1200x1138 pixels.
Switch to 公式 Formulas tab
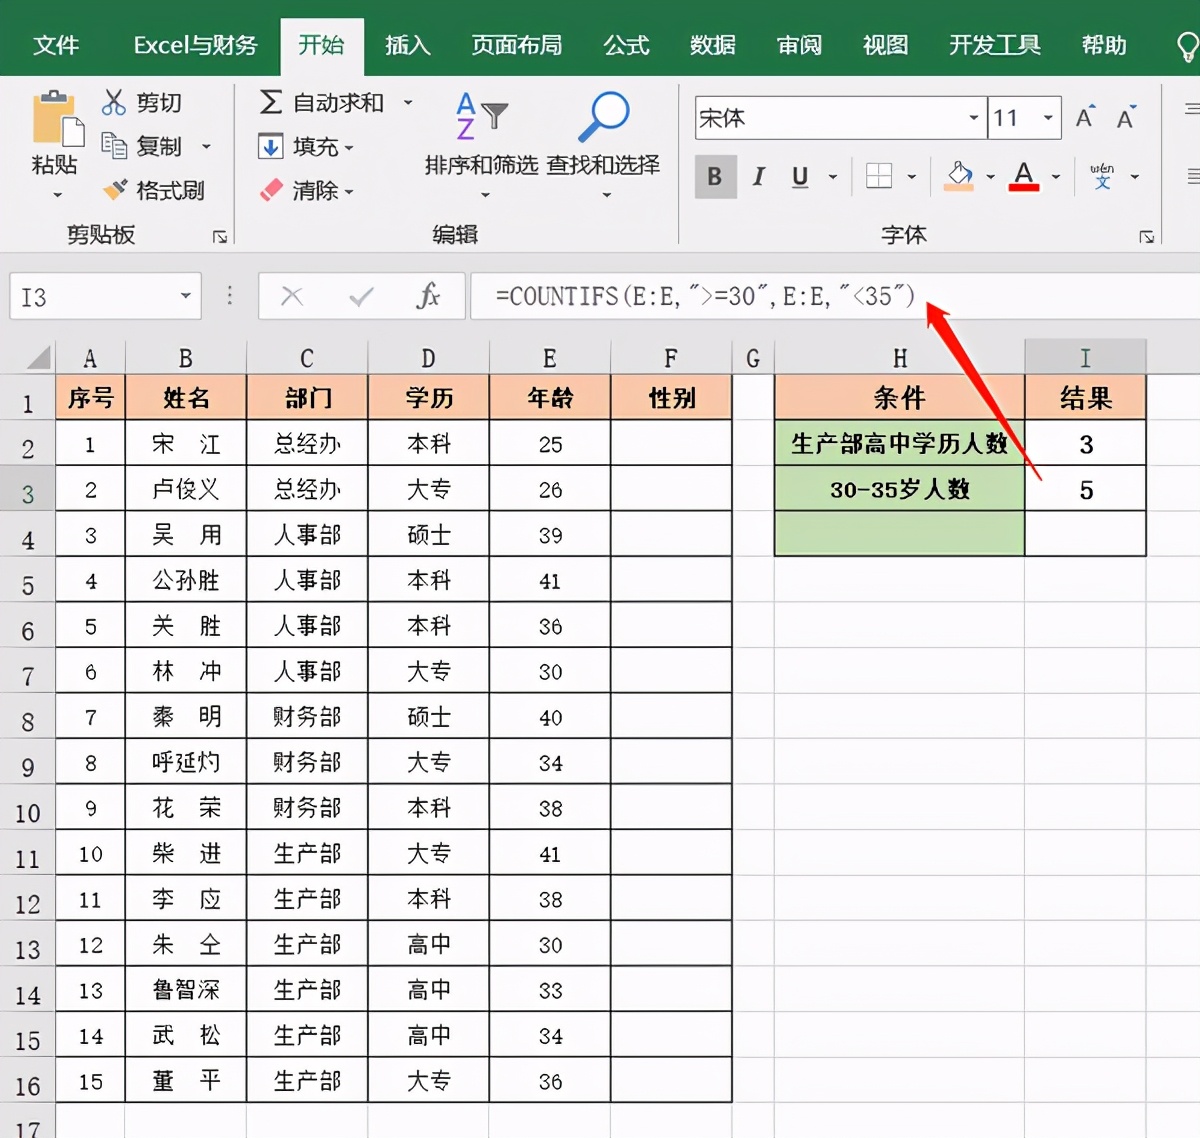click(626, 45)
